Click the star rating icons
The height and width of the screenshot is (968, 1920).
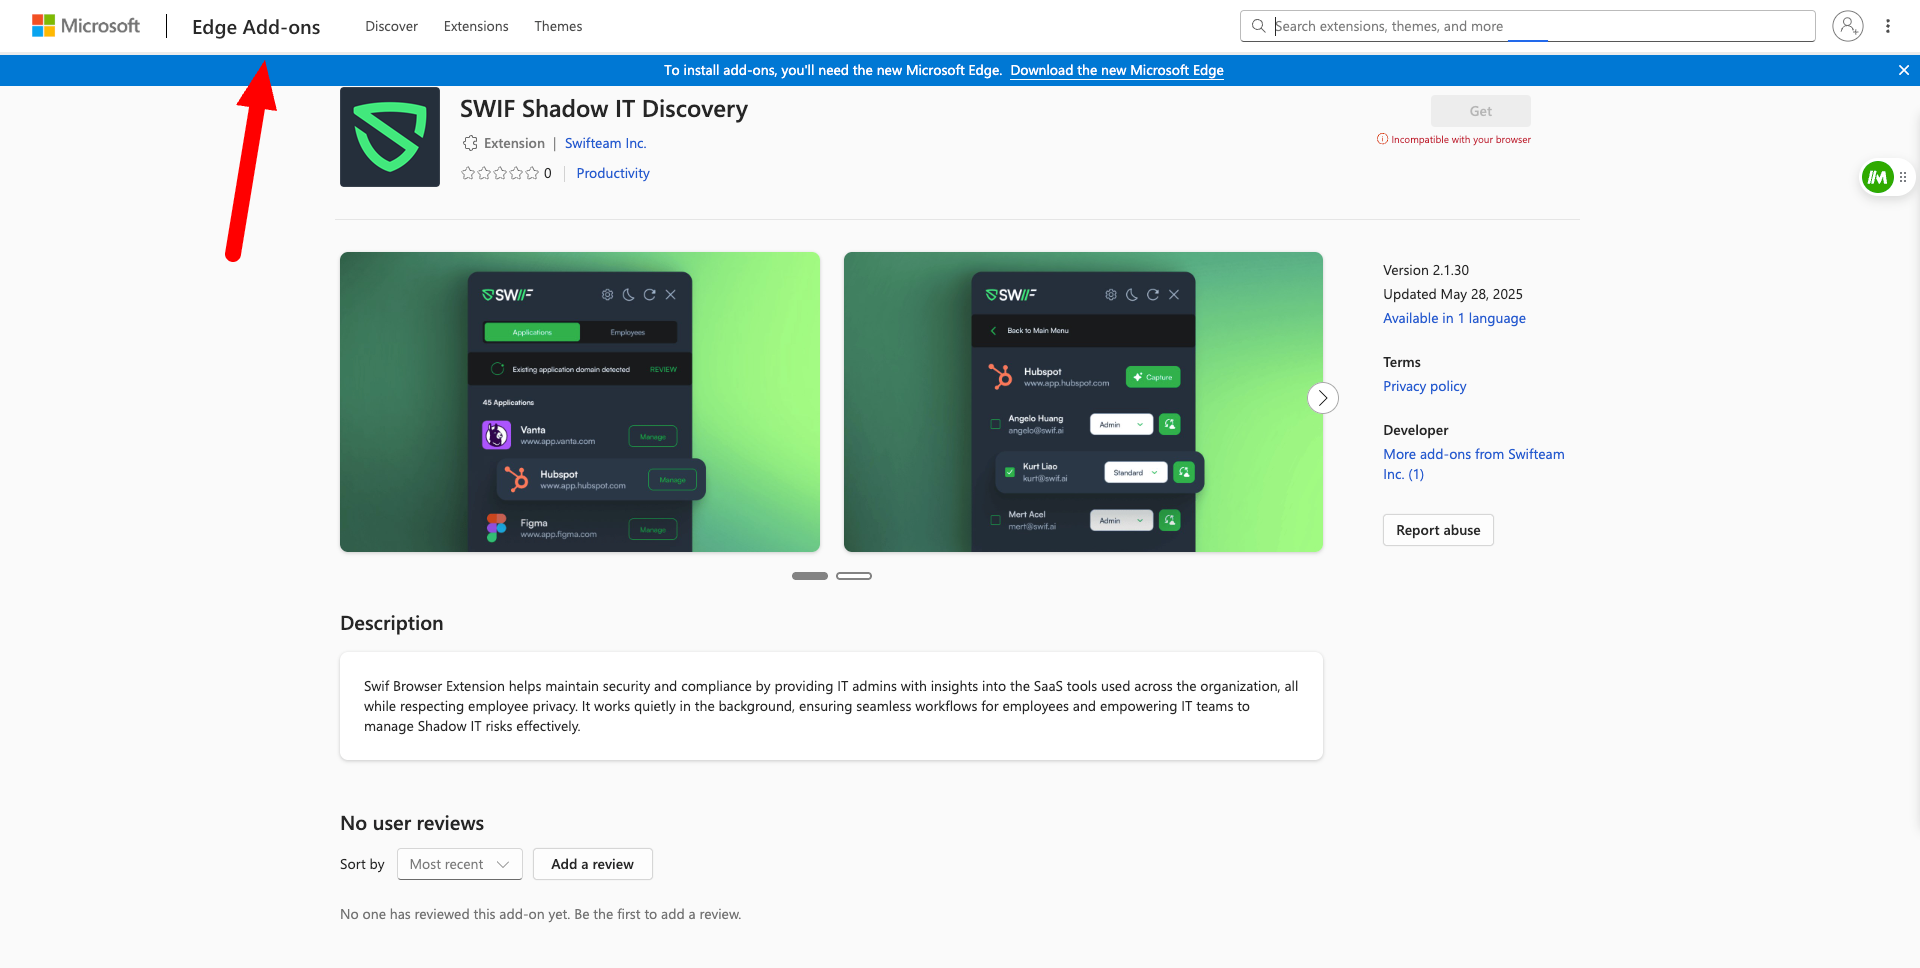point(500,173)
